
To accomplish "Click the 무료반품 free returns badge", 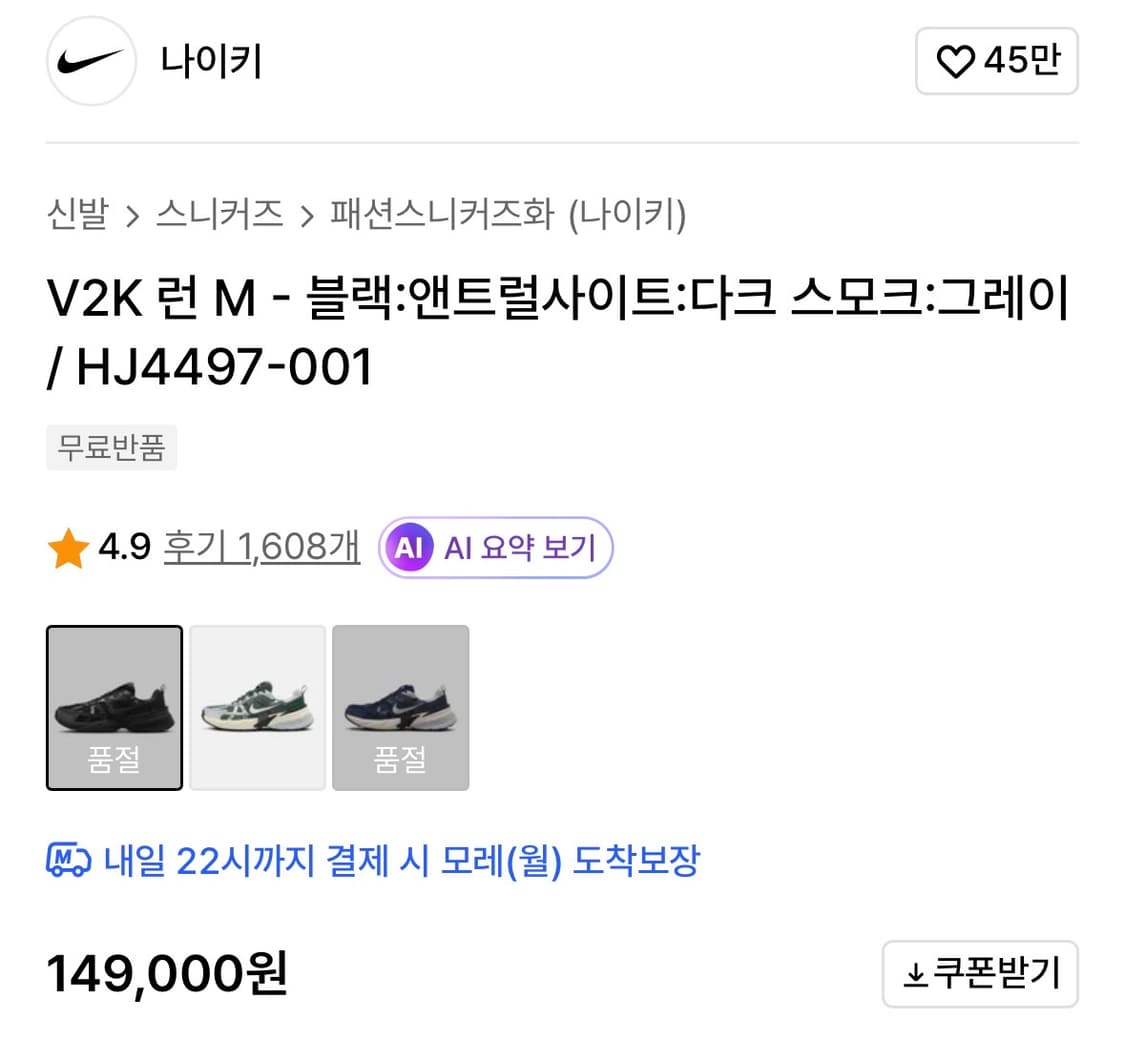I will pyautogui.click(x=111, y=447).
